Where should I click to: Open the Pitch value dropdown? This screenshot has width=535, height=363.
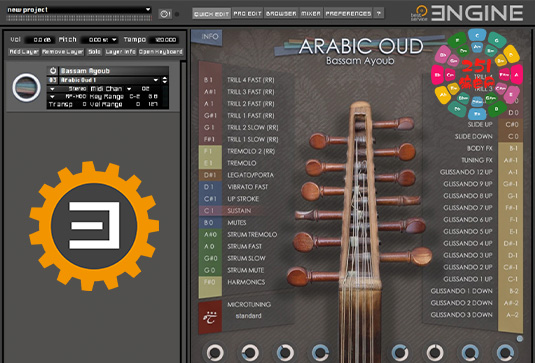click(114, 40)
